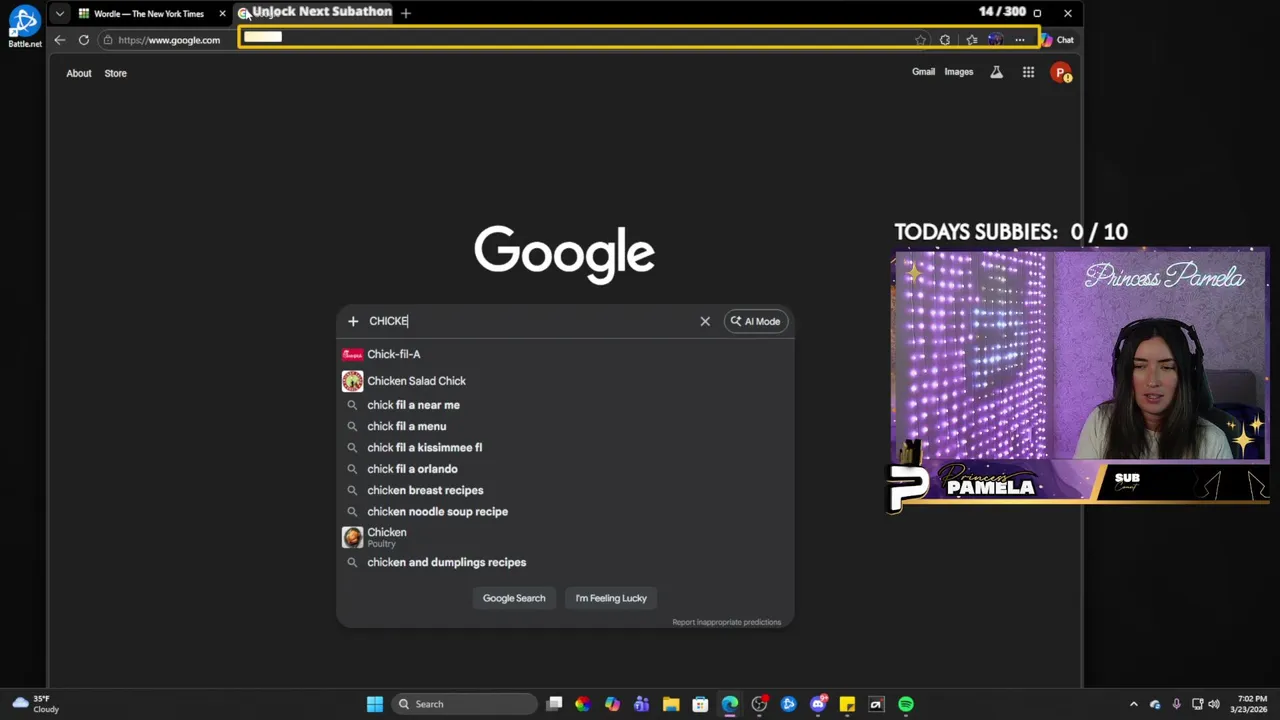
Task: Open microphone tray icon
Action: pos(1176,704)
